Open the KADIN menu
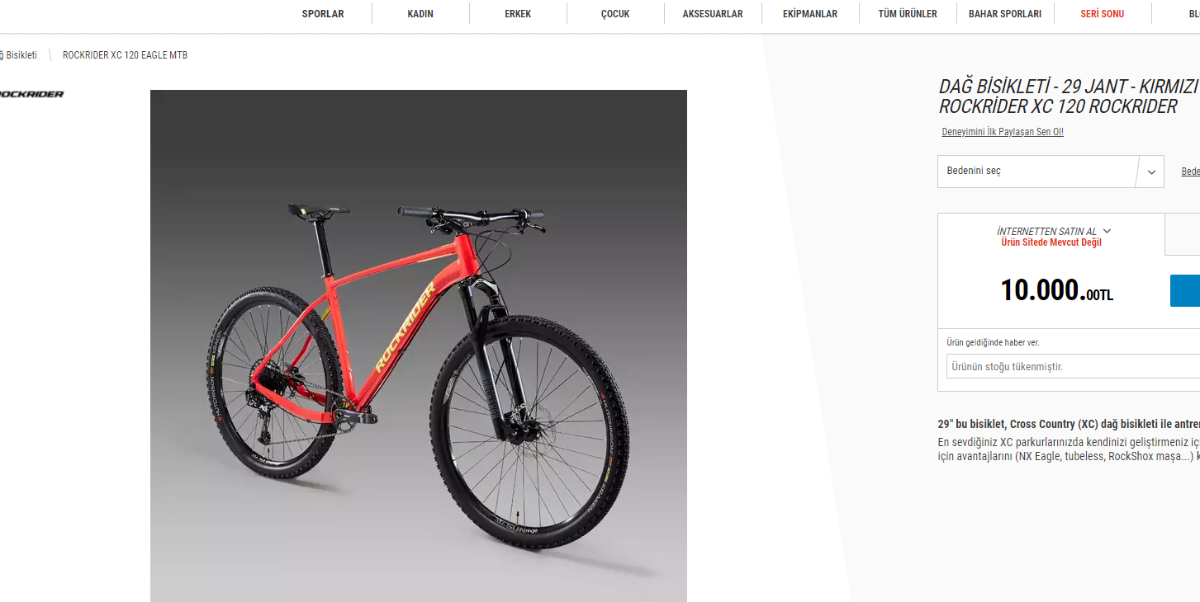Viewport: 1200px width, 602px height. pyautogui.click(x=420, y=14)
